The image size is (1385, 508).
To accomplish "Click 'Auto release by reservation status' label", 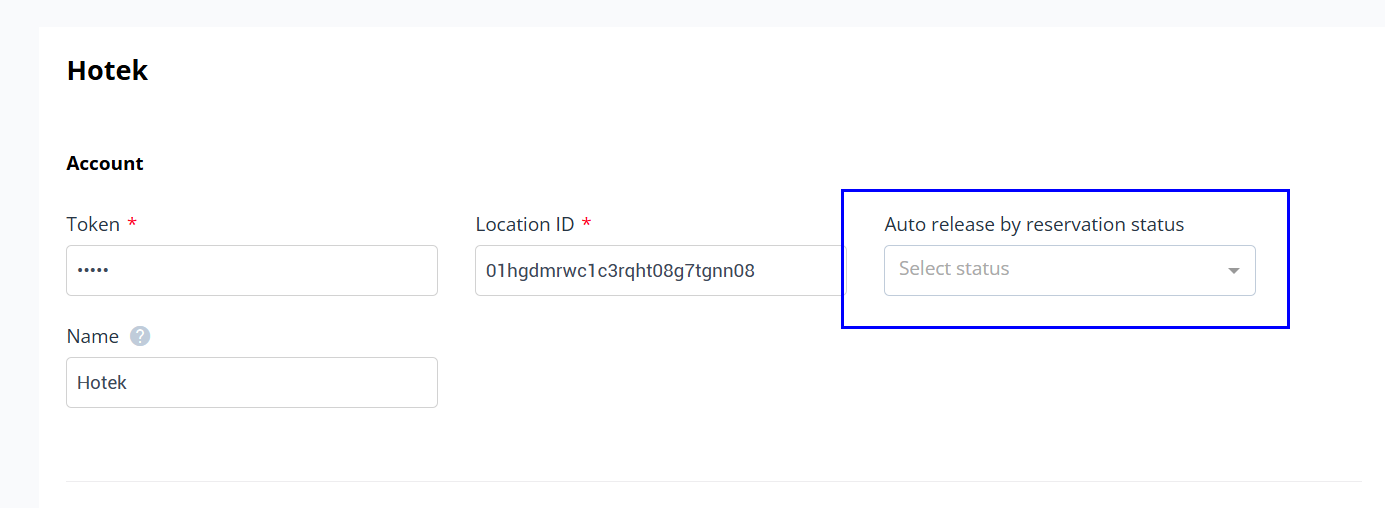I will point(1034,224).
